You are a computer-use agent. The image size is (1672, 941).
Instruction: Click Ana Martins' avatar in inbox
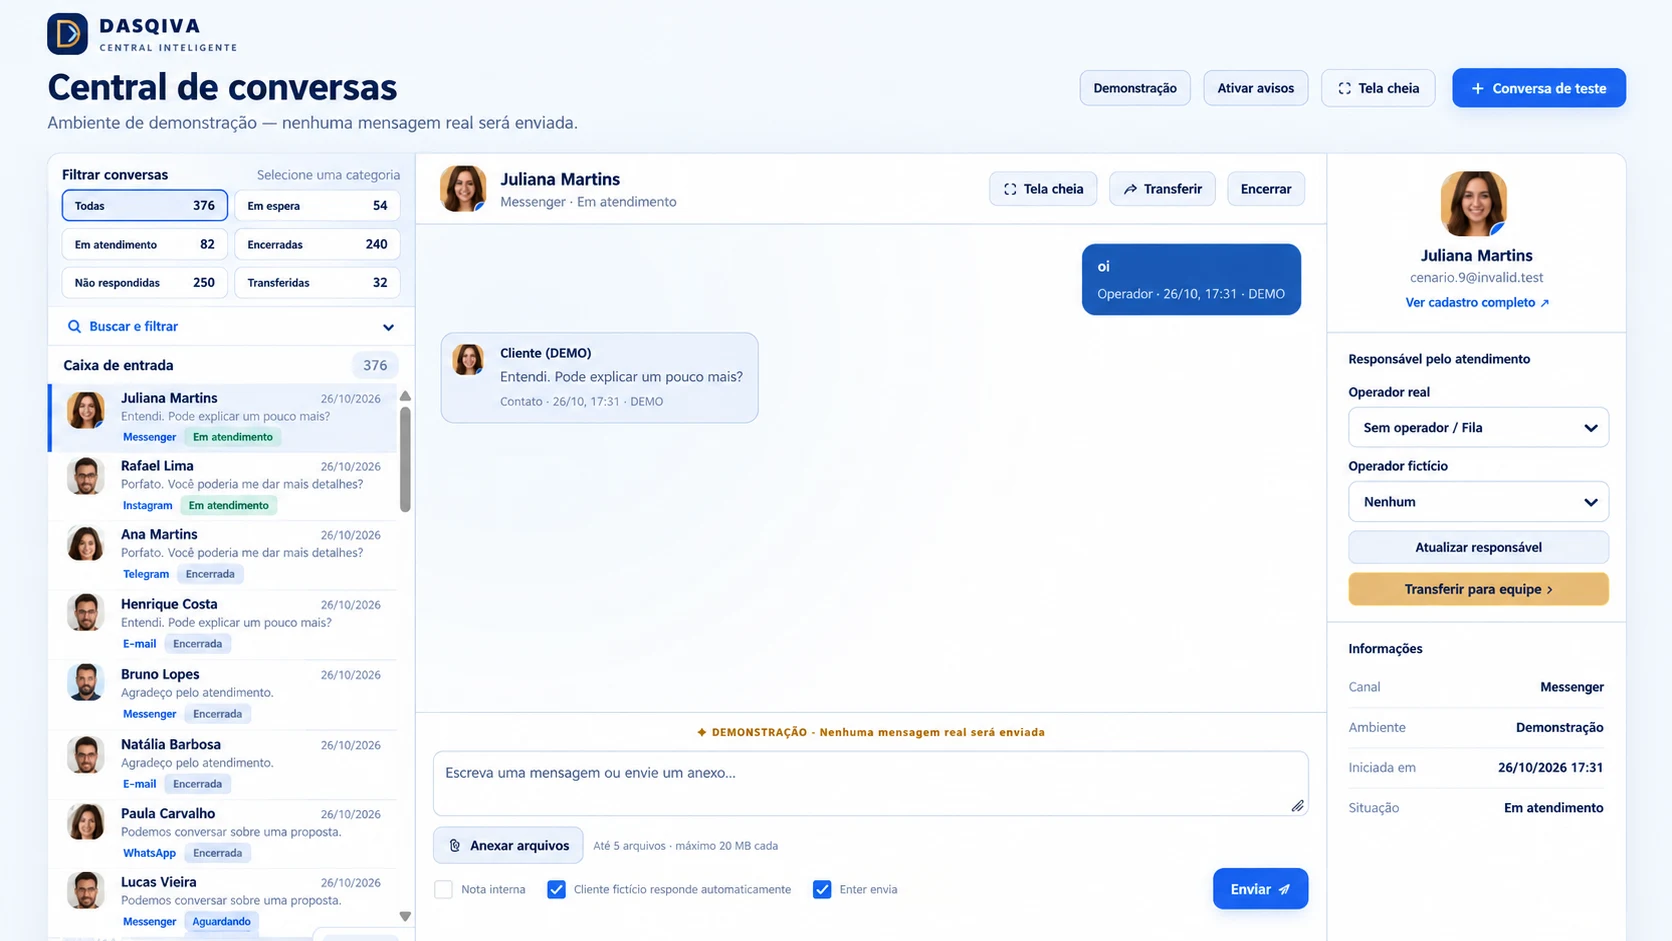click(x=86, y=545)
